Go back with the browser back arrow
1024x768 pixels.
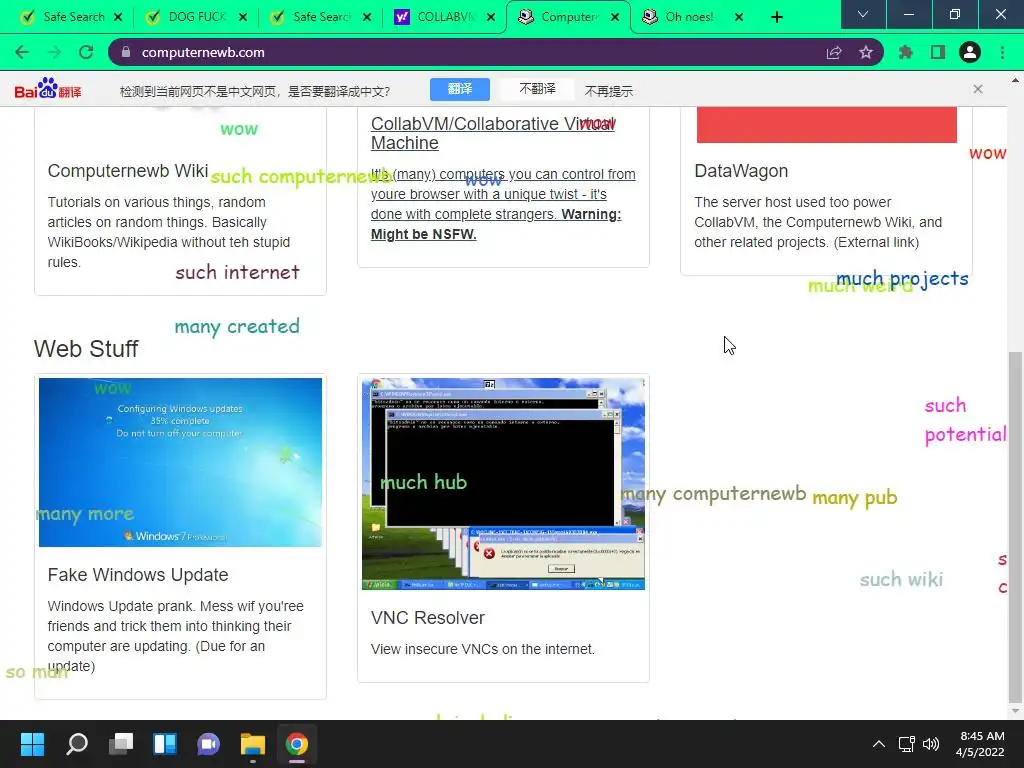pos(22,52)
